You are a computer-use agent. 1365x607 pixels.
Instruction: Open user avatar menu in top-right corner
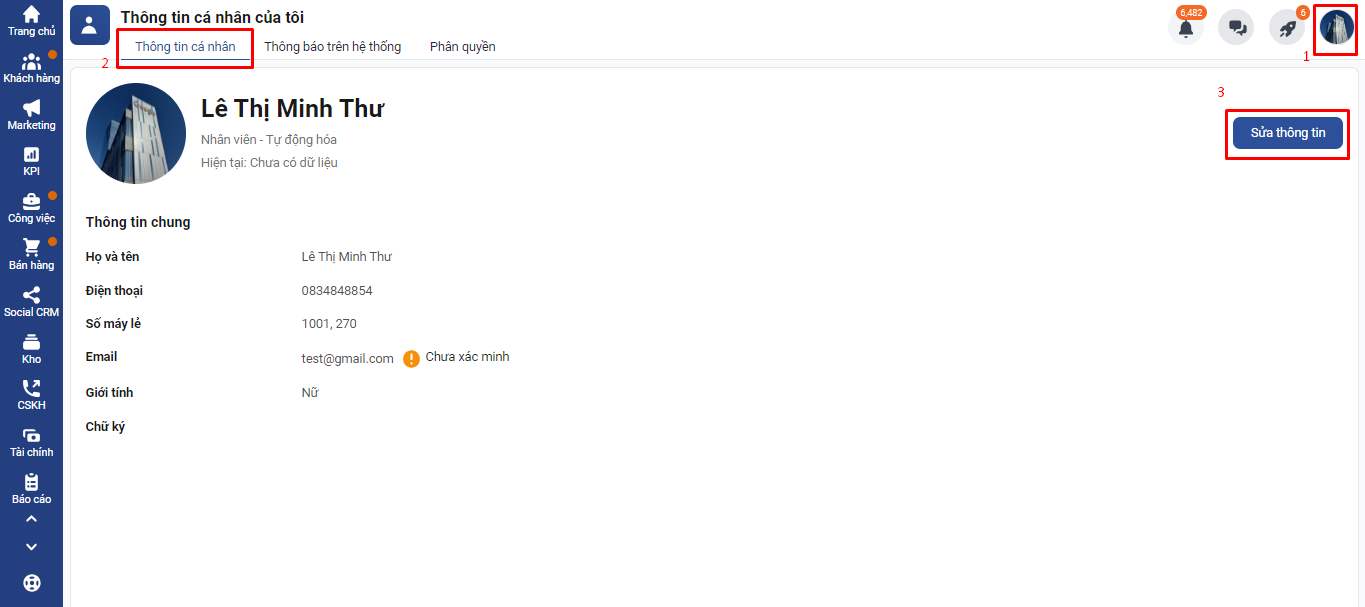[1336, 28]
